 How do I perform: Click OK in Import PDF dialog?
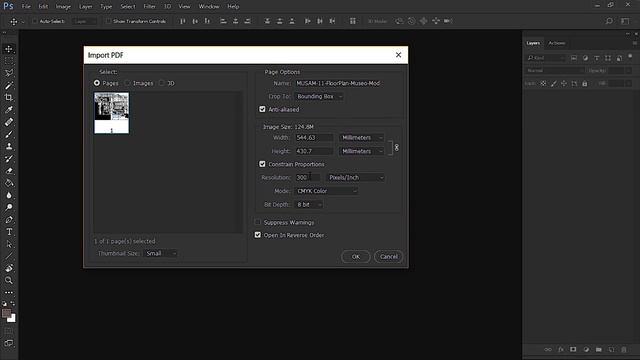pos(356,256)
